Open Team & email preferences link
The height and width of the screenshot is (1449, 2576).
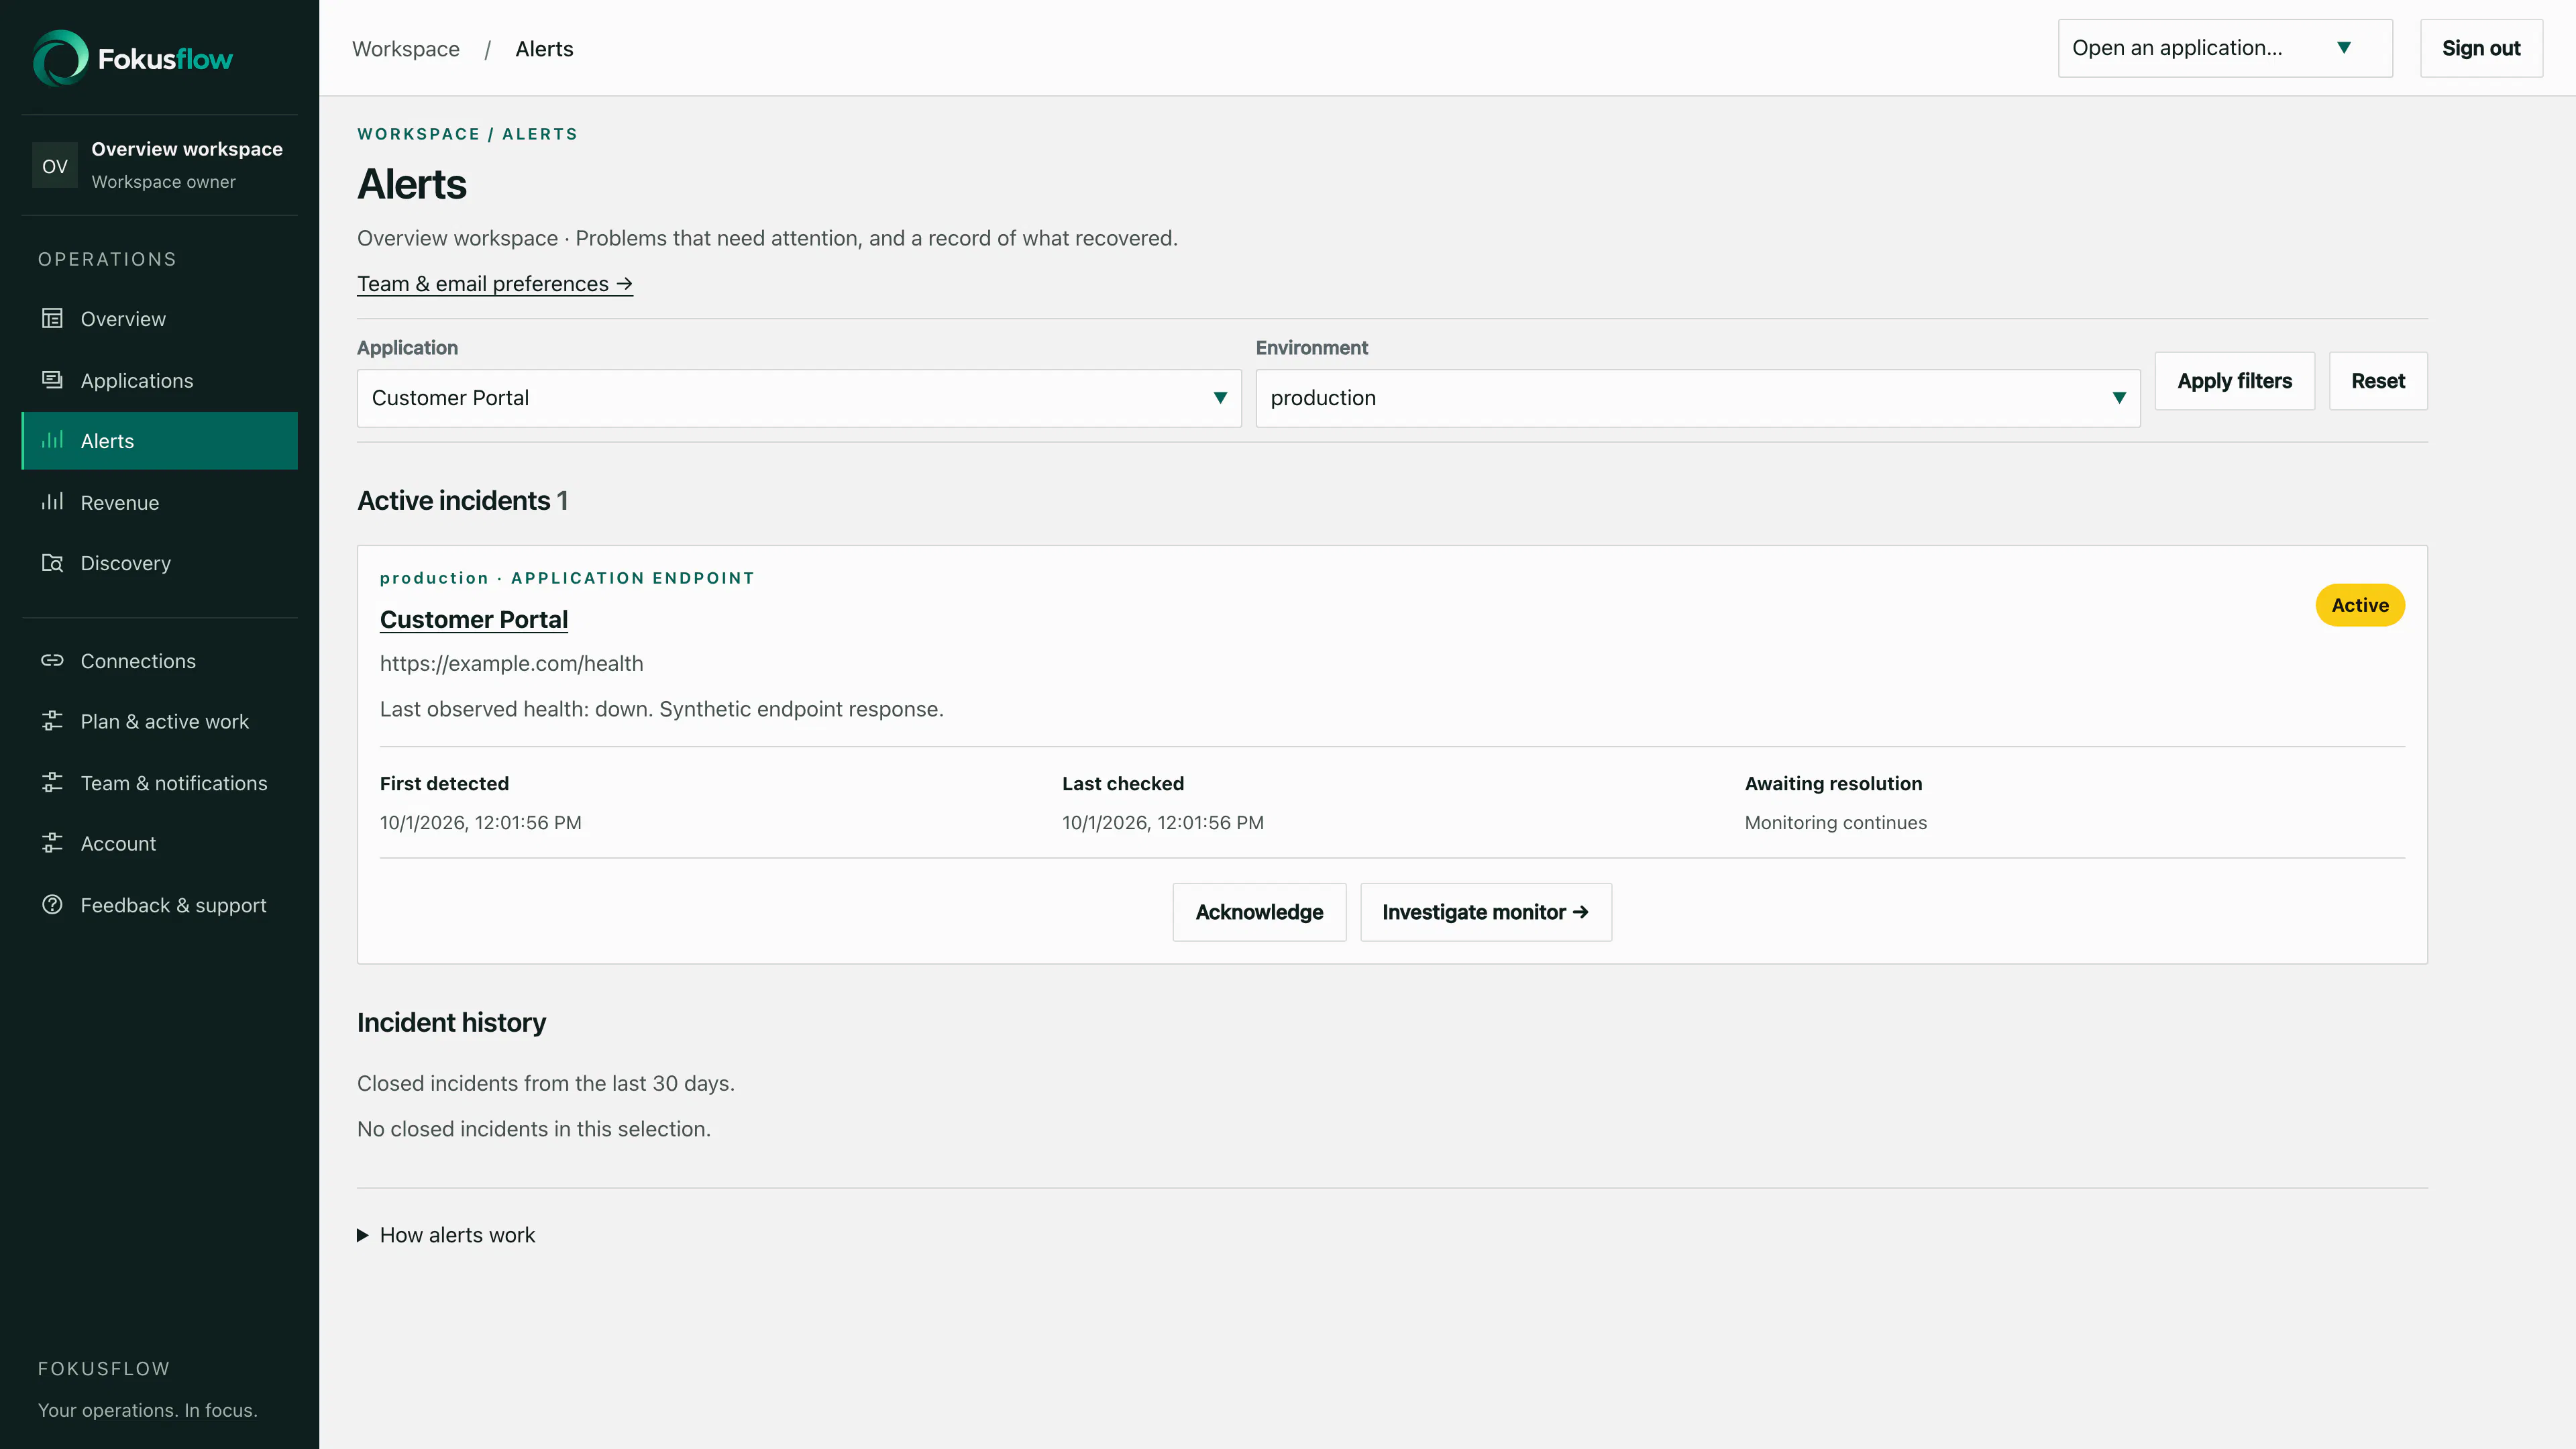[x=495, y=284]
